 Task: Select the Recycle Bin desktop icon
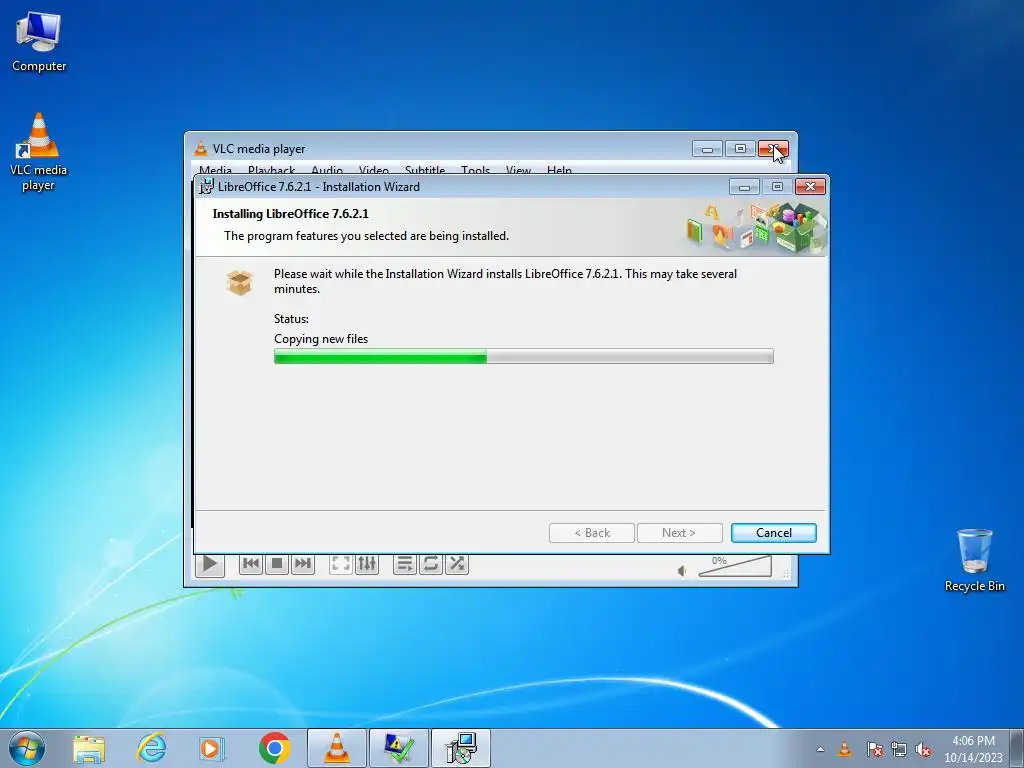tap(974, 560)
